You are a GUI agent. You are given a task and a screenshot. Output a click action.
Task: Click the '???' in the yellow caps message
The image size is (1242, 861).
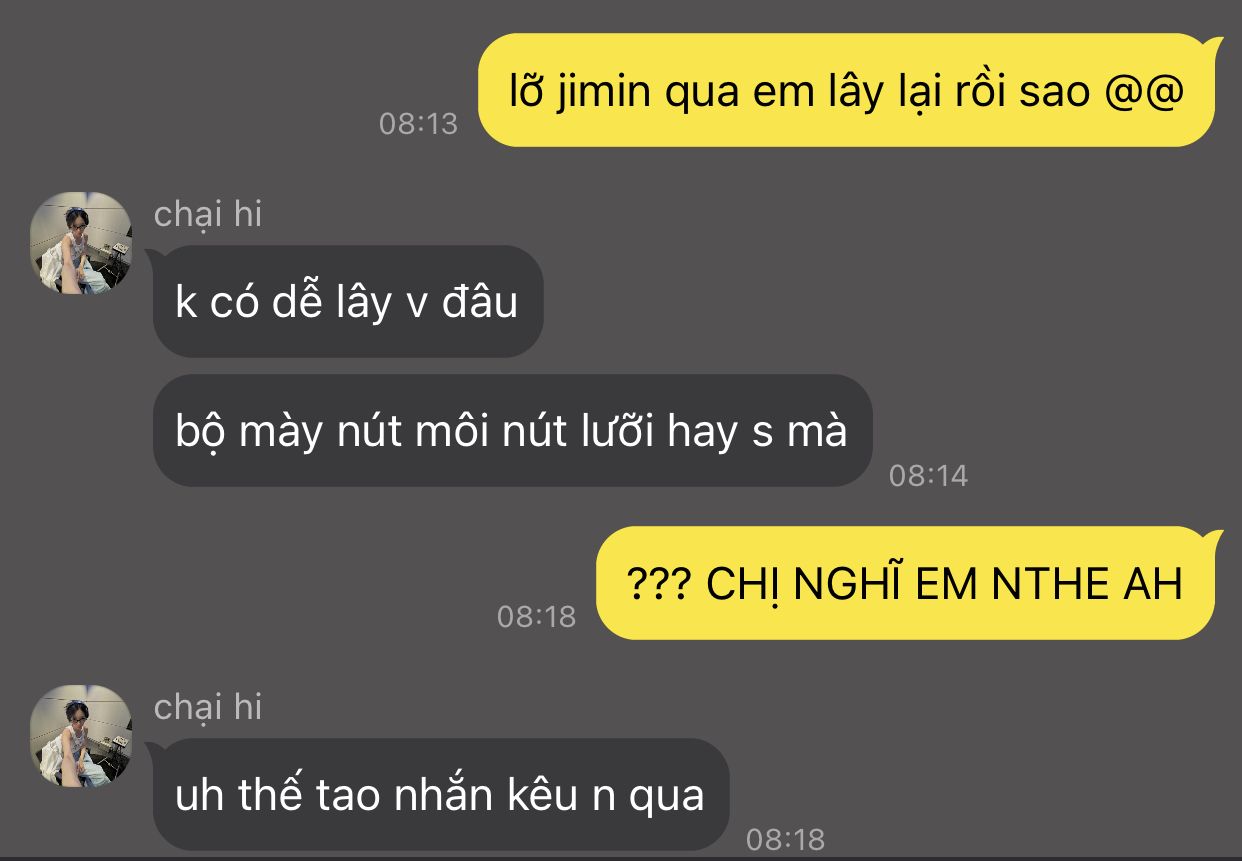[x=659, y=584]
